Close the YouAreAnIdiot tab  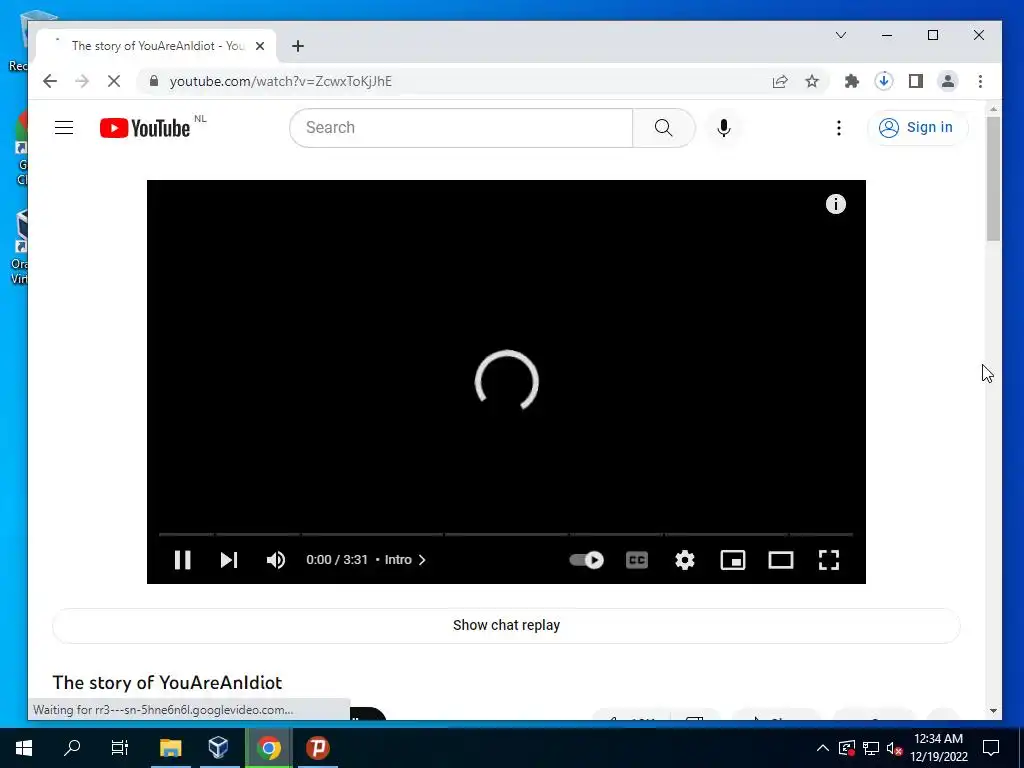tap(260, 46)
